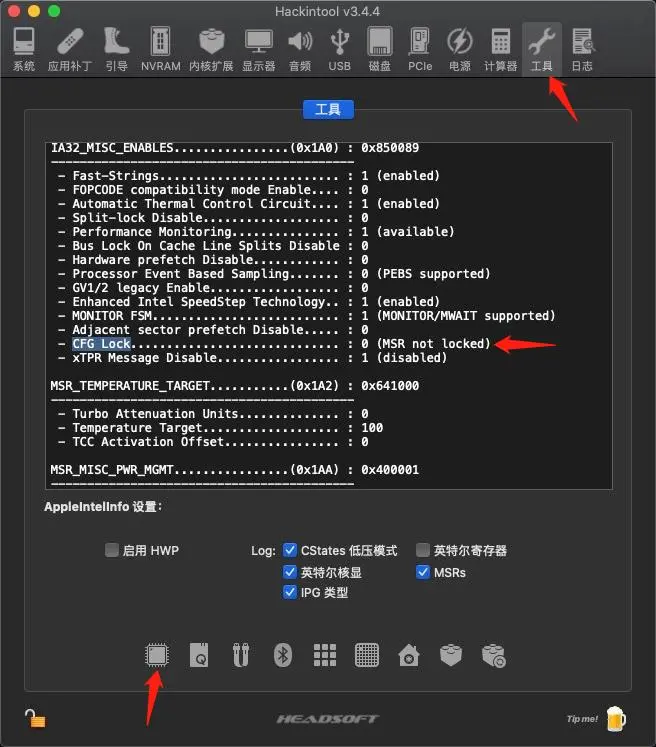The image size is (656, 747).
Task: Open the PCIe toolbar tab
Action: coord(420,49)
